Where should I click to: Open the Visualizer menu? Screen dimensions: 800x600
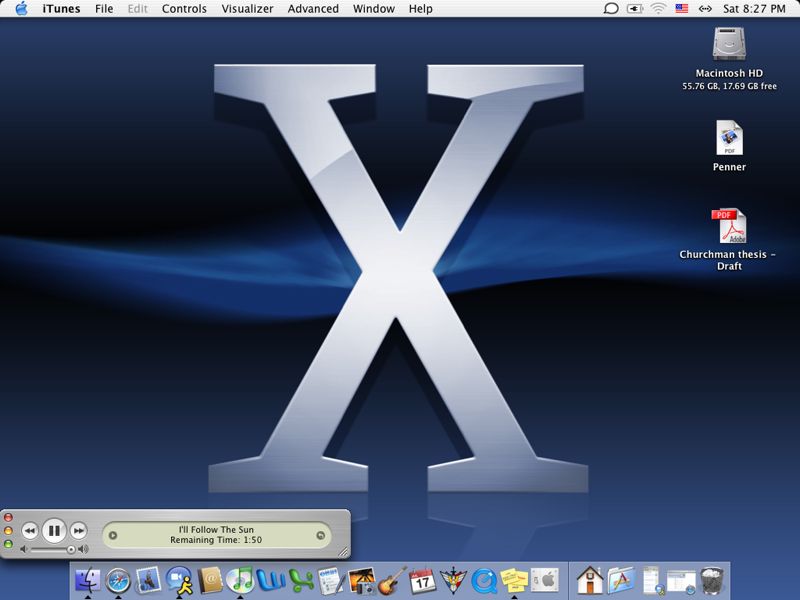tap(247, 9)
